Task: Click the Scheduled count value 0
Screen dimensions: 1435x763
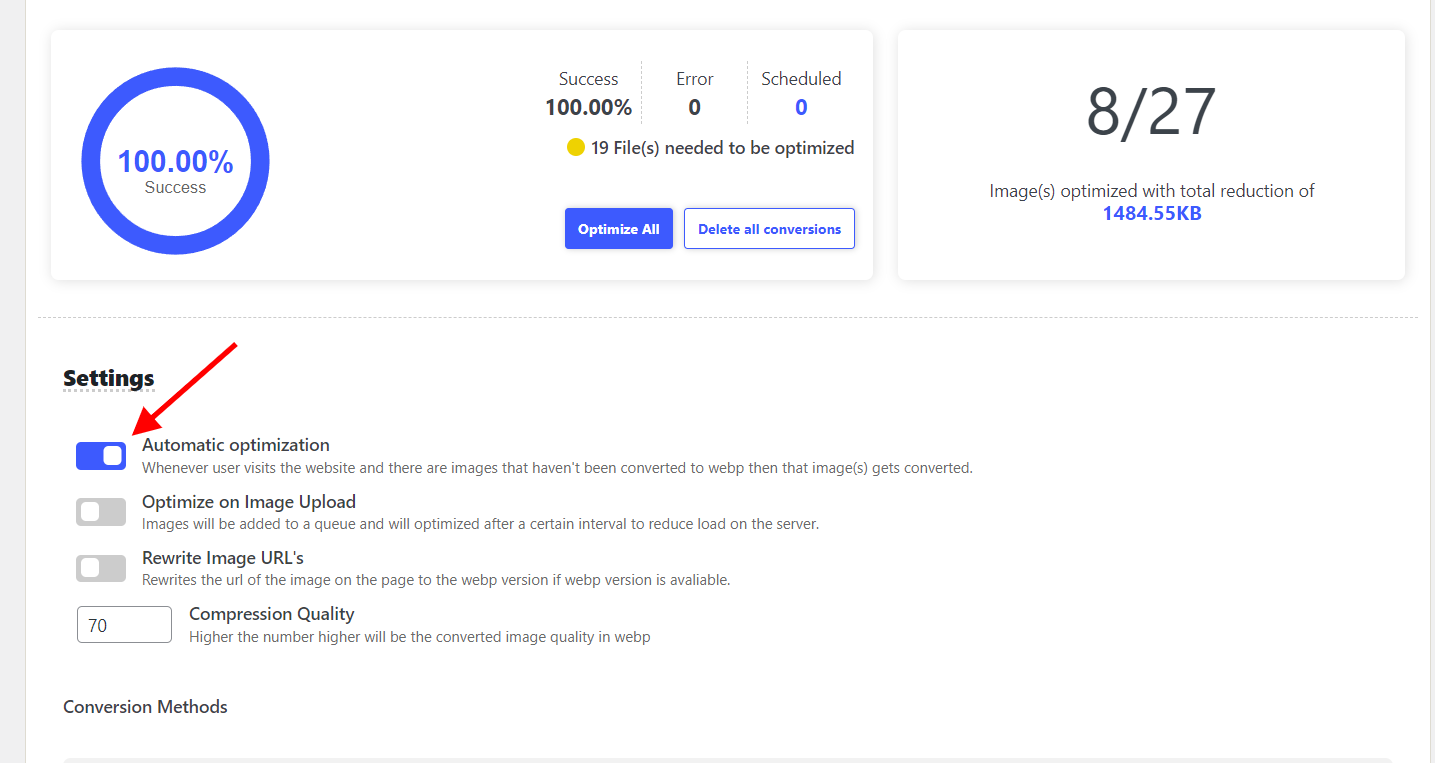Action: (801, 107)
